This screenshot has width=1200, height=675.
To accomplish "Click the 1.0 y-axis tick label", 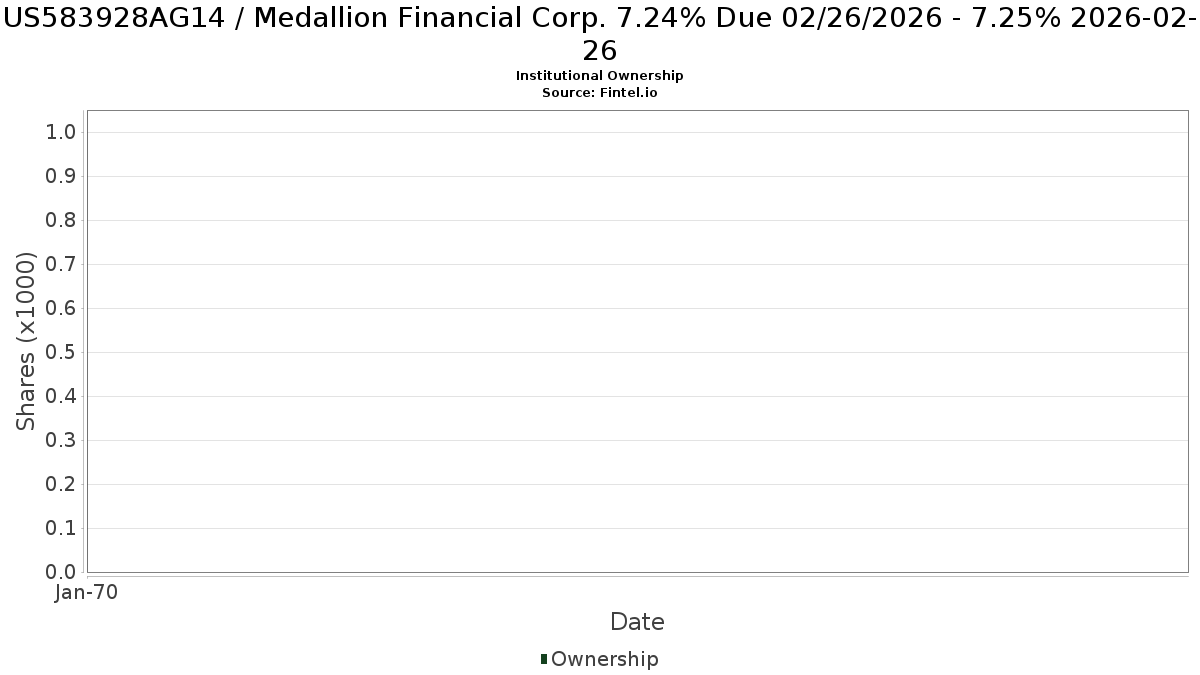I will pyautogui.click(x=62, y=132).
